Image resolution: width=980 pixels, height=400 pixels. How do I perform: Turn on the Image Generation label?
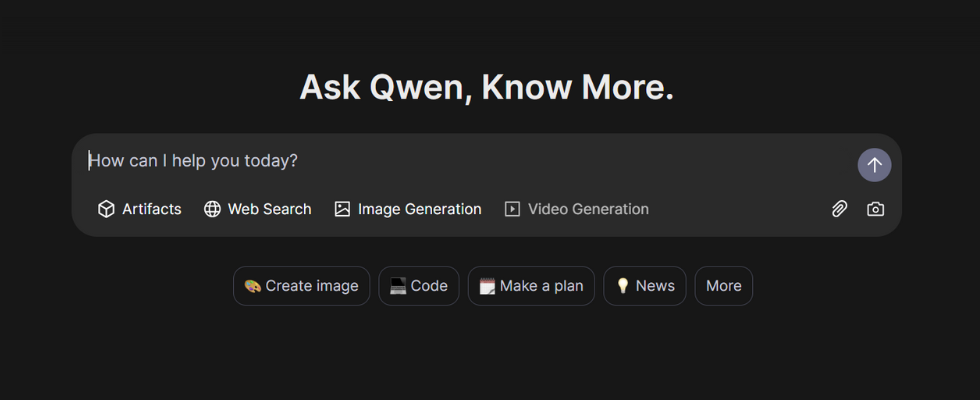(x=419, y=209)
